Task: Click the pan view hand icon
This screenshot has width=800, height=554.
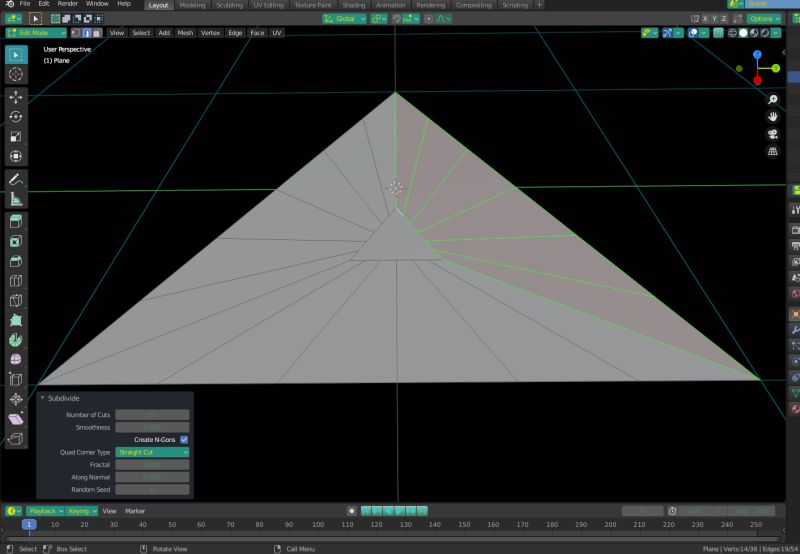Action: (x=773, y=117)
